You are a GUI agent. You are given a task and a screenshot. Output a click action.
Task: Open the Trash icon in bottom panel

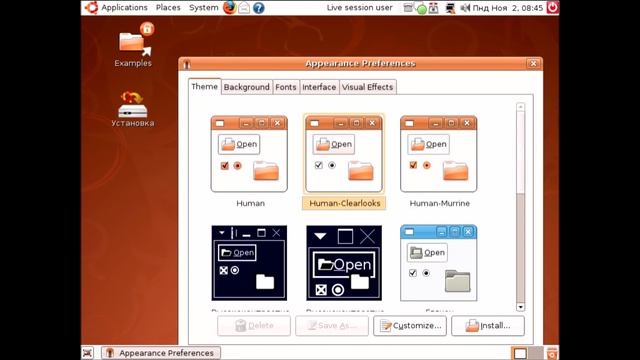[552, 353]
